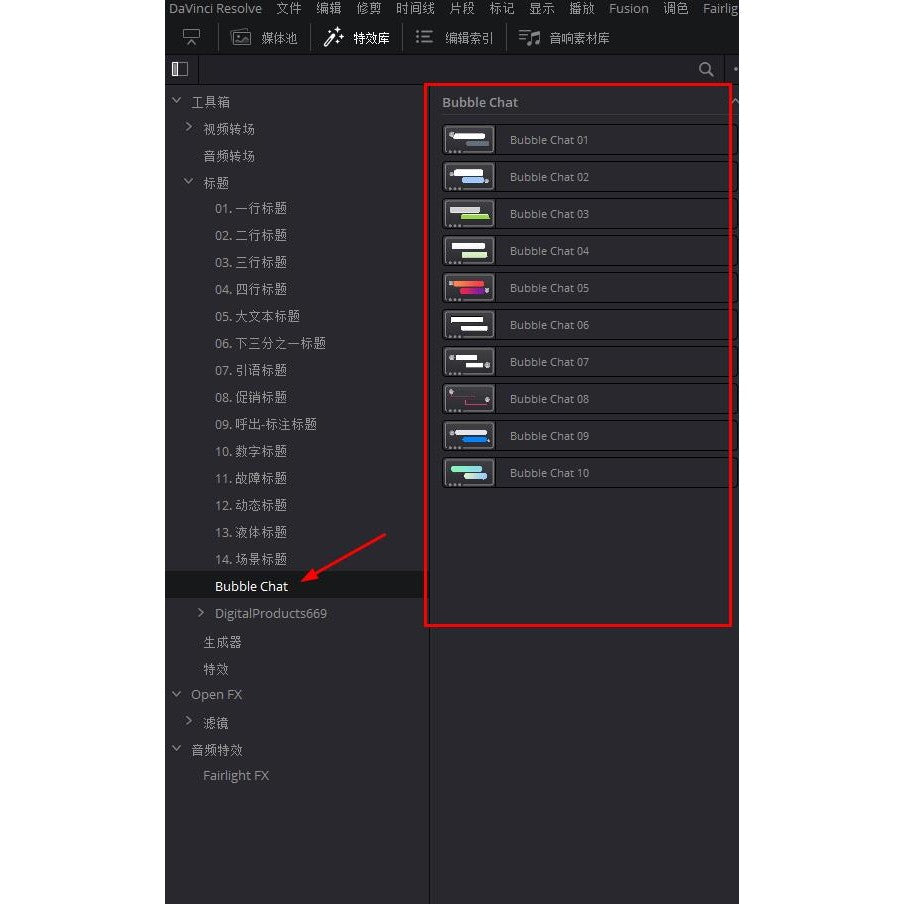Select 14. 场景标题 category
Screen dimensions: 904x904
click(251, 560)
